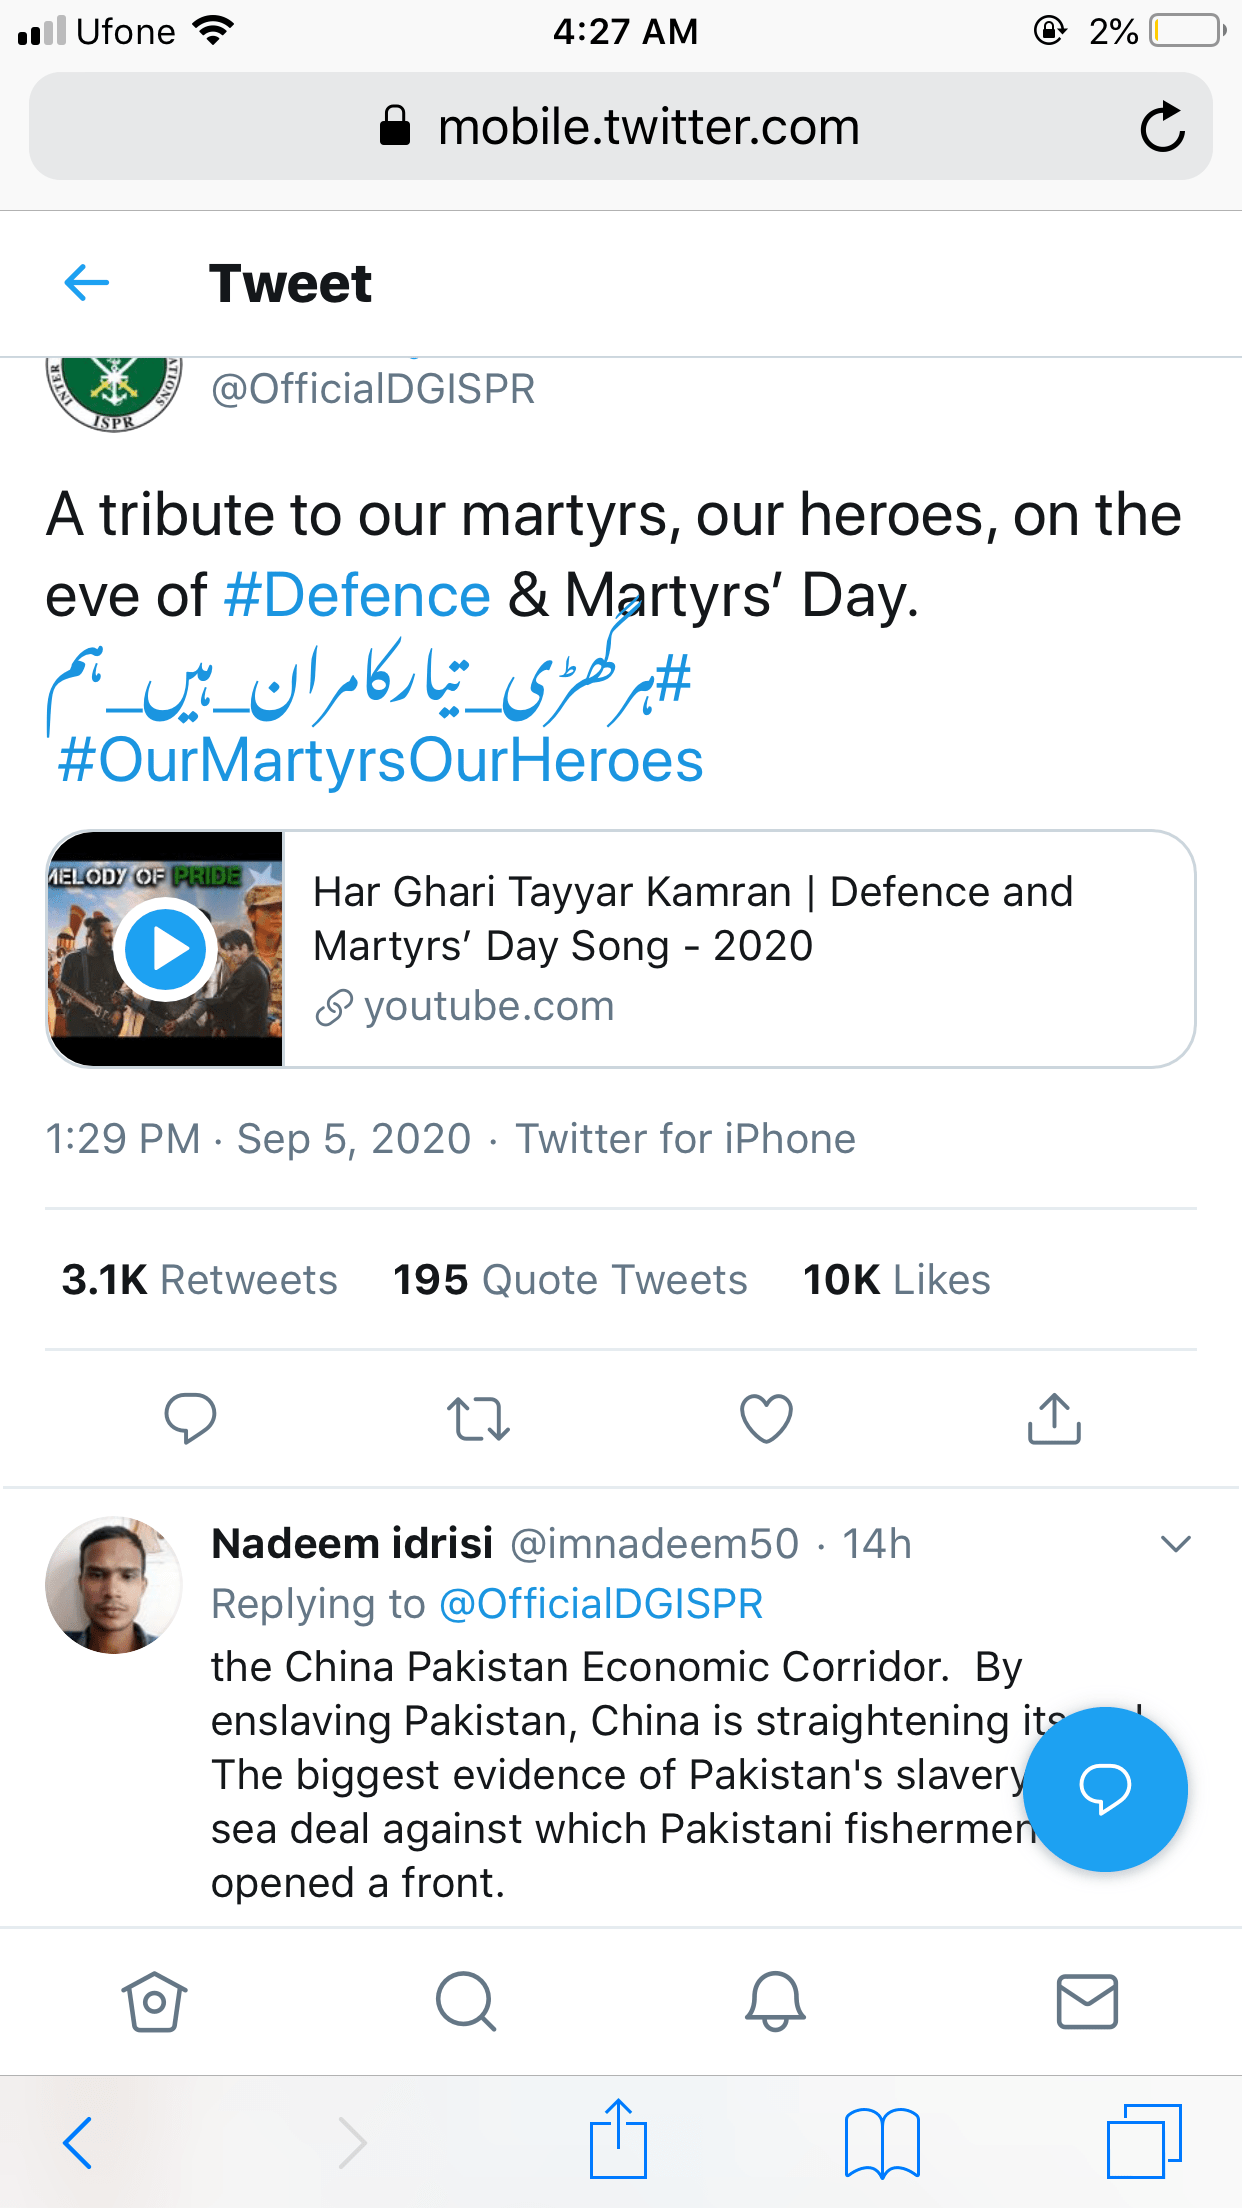The image size is (1242, 2208).
Task: View the 195 Quote Tweets
Action: click(x=570, y=1280)
